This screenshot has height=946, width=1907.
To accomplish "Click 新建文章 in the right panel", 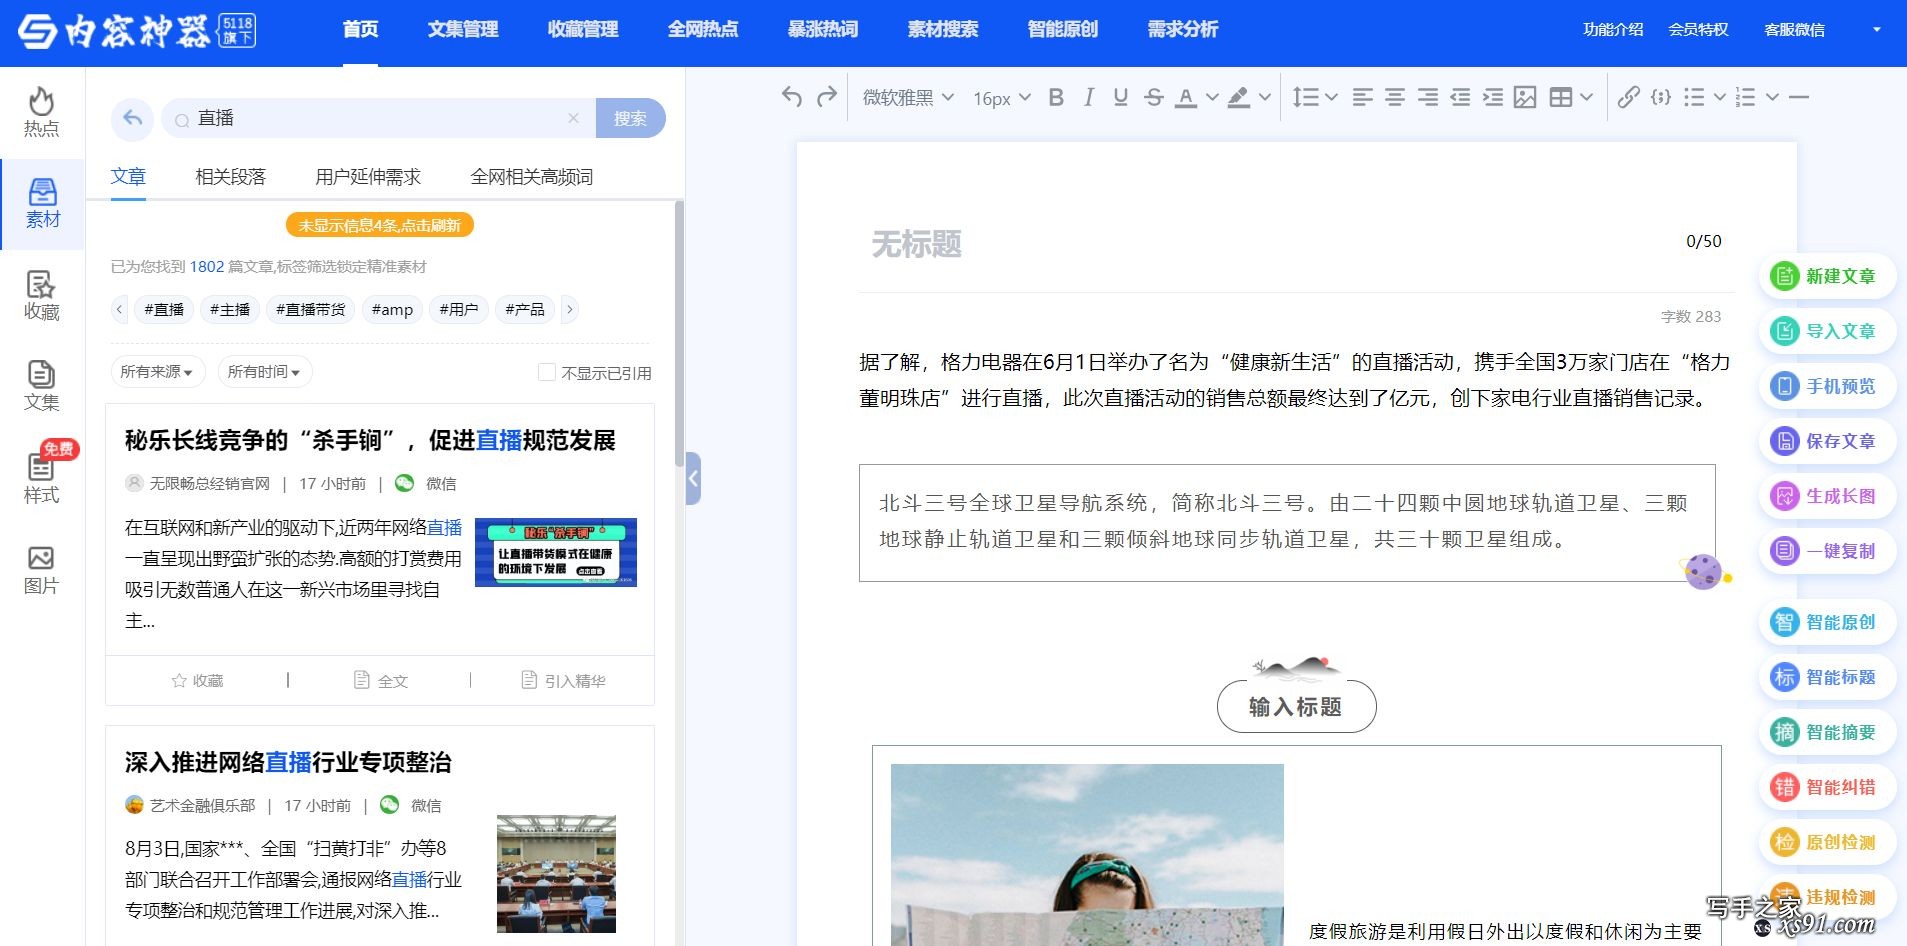I will tap(1827, 276).
